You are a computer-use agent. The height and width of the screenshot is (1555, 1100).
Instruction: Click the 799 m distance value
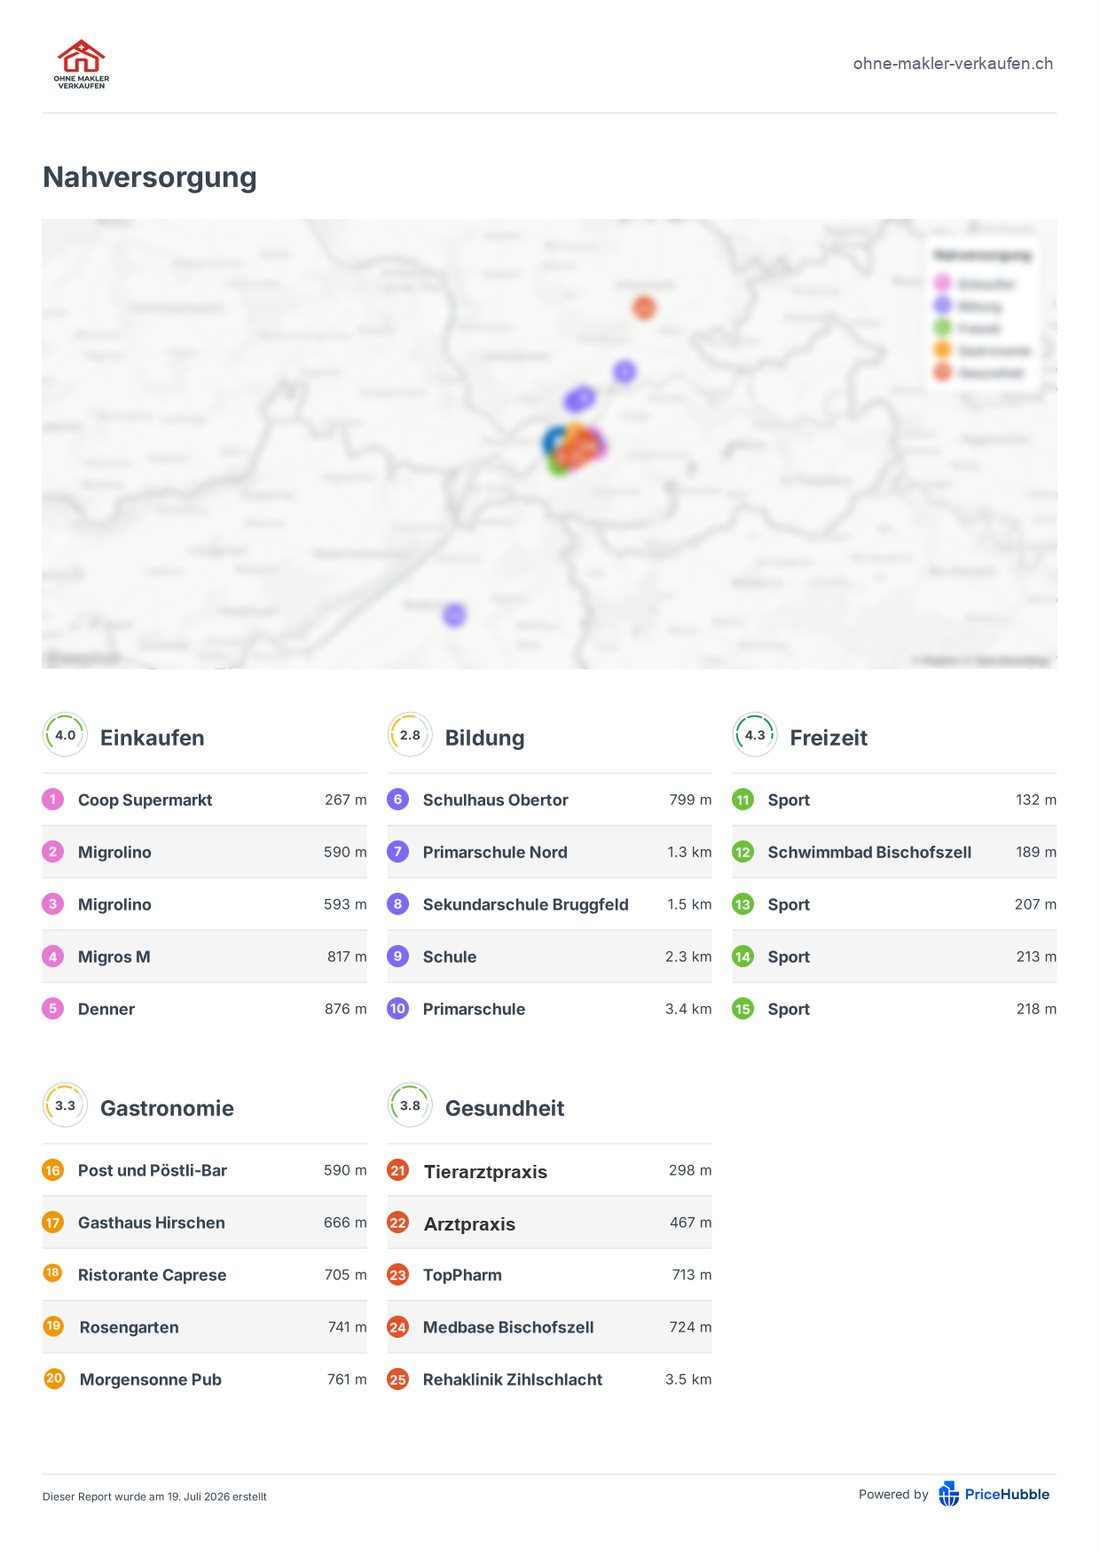point(690,800)
